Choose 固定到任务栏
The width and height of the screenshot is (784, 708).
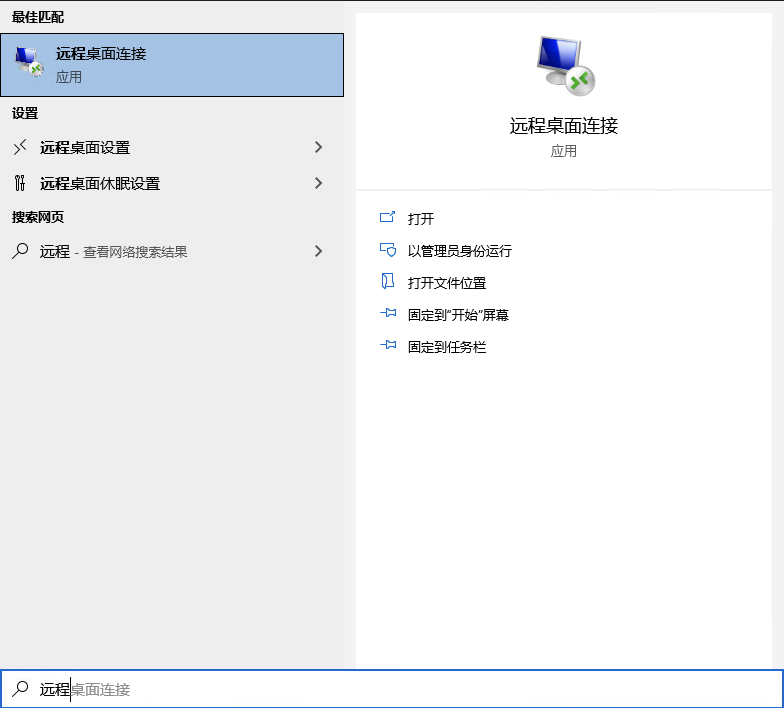pos(446,346)
